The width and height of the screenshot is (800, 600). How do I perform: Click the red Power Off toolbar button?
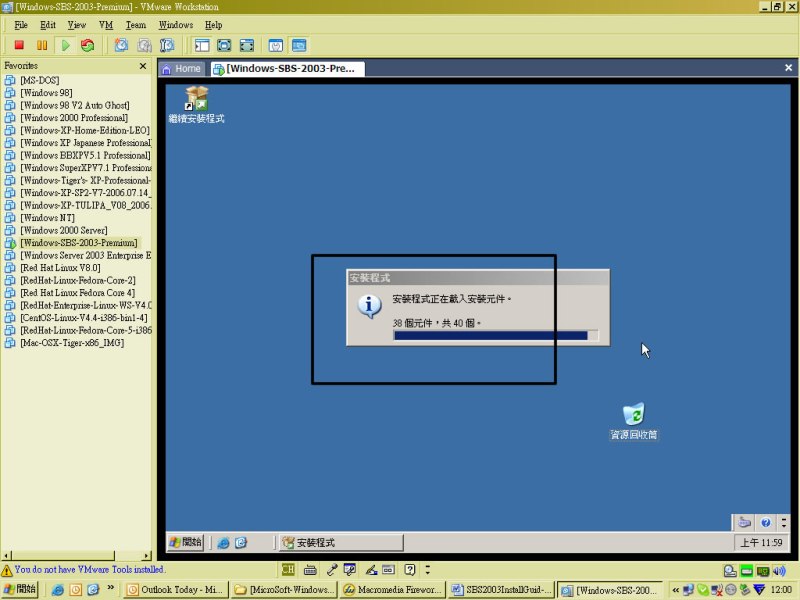pos(19,45)
